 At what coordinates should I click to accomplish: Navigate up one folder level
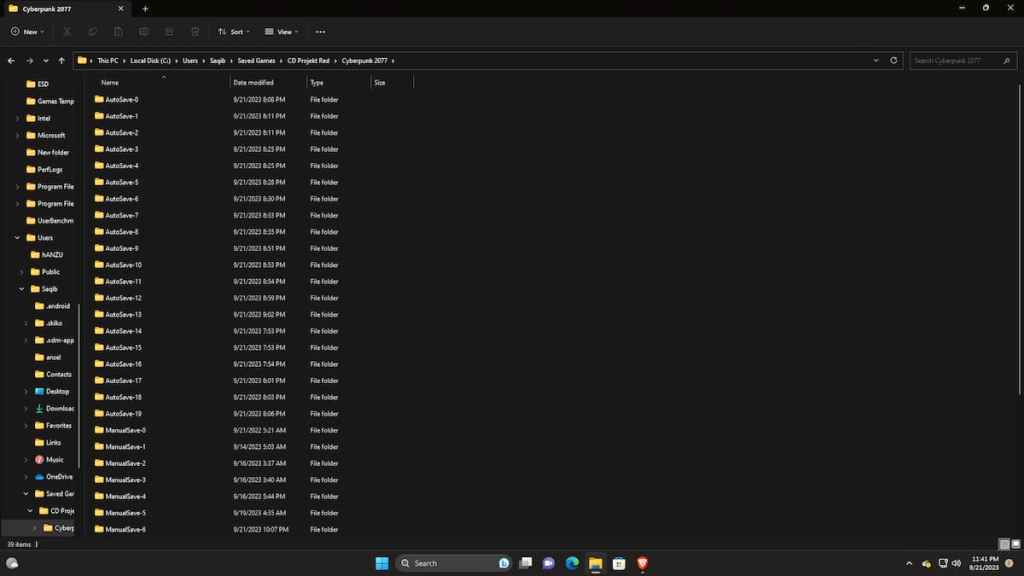61,60
